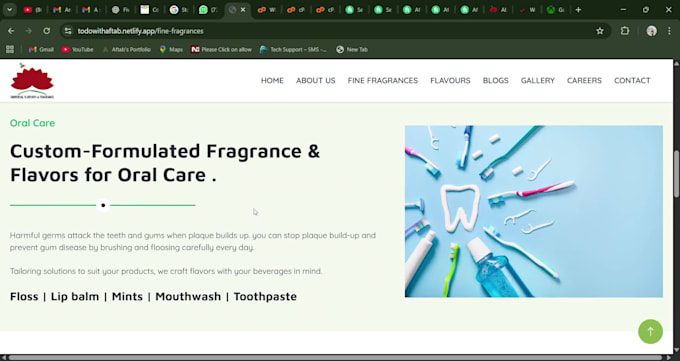The image size is (680, 361).
Task: Open CONTACT nav item
Action: tap(632, 80)
